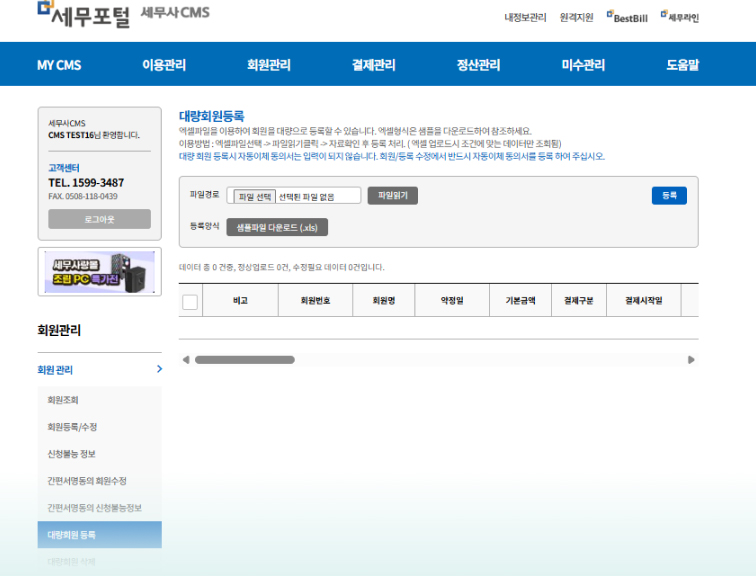
Task: Select the MY CMS menu
Action: (x=59, y=65)
